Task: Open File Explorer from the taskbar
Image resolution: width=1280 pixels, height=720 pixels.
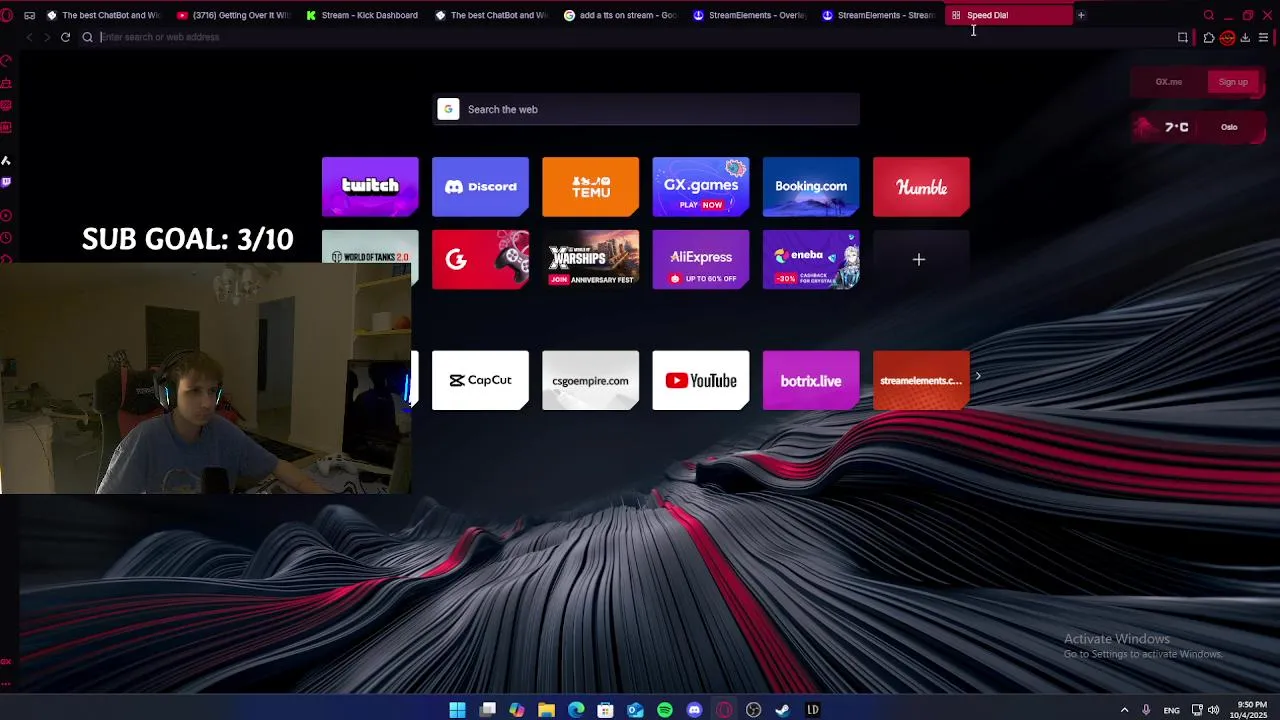Action: (x=547, y=710)
